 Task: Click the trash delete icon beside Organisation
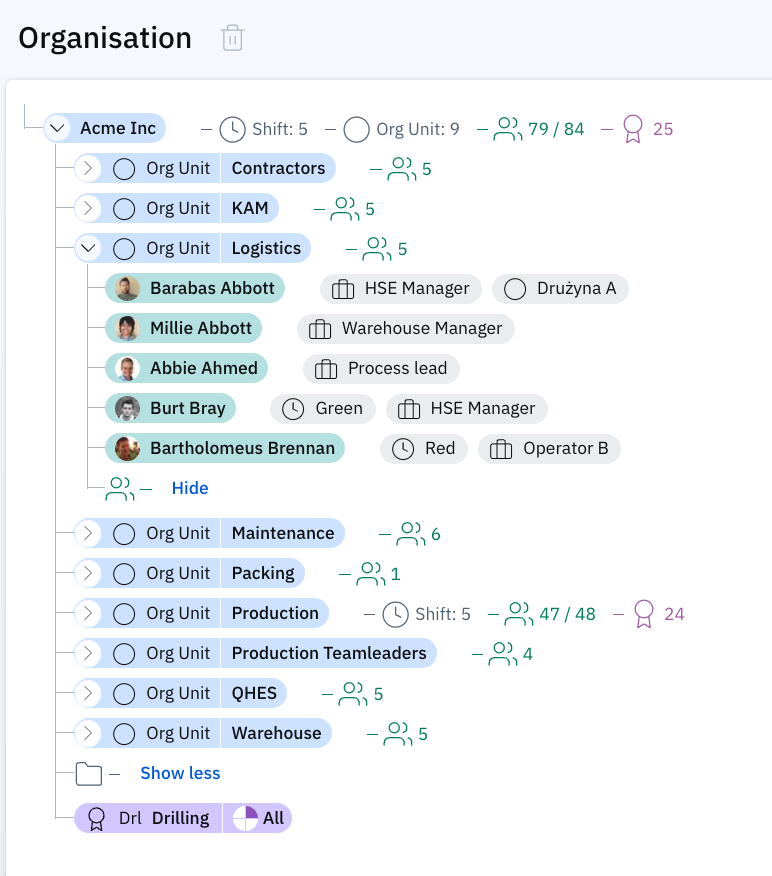coord(232,39)
